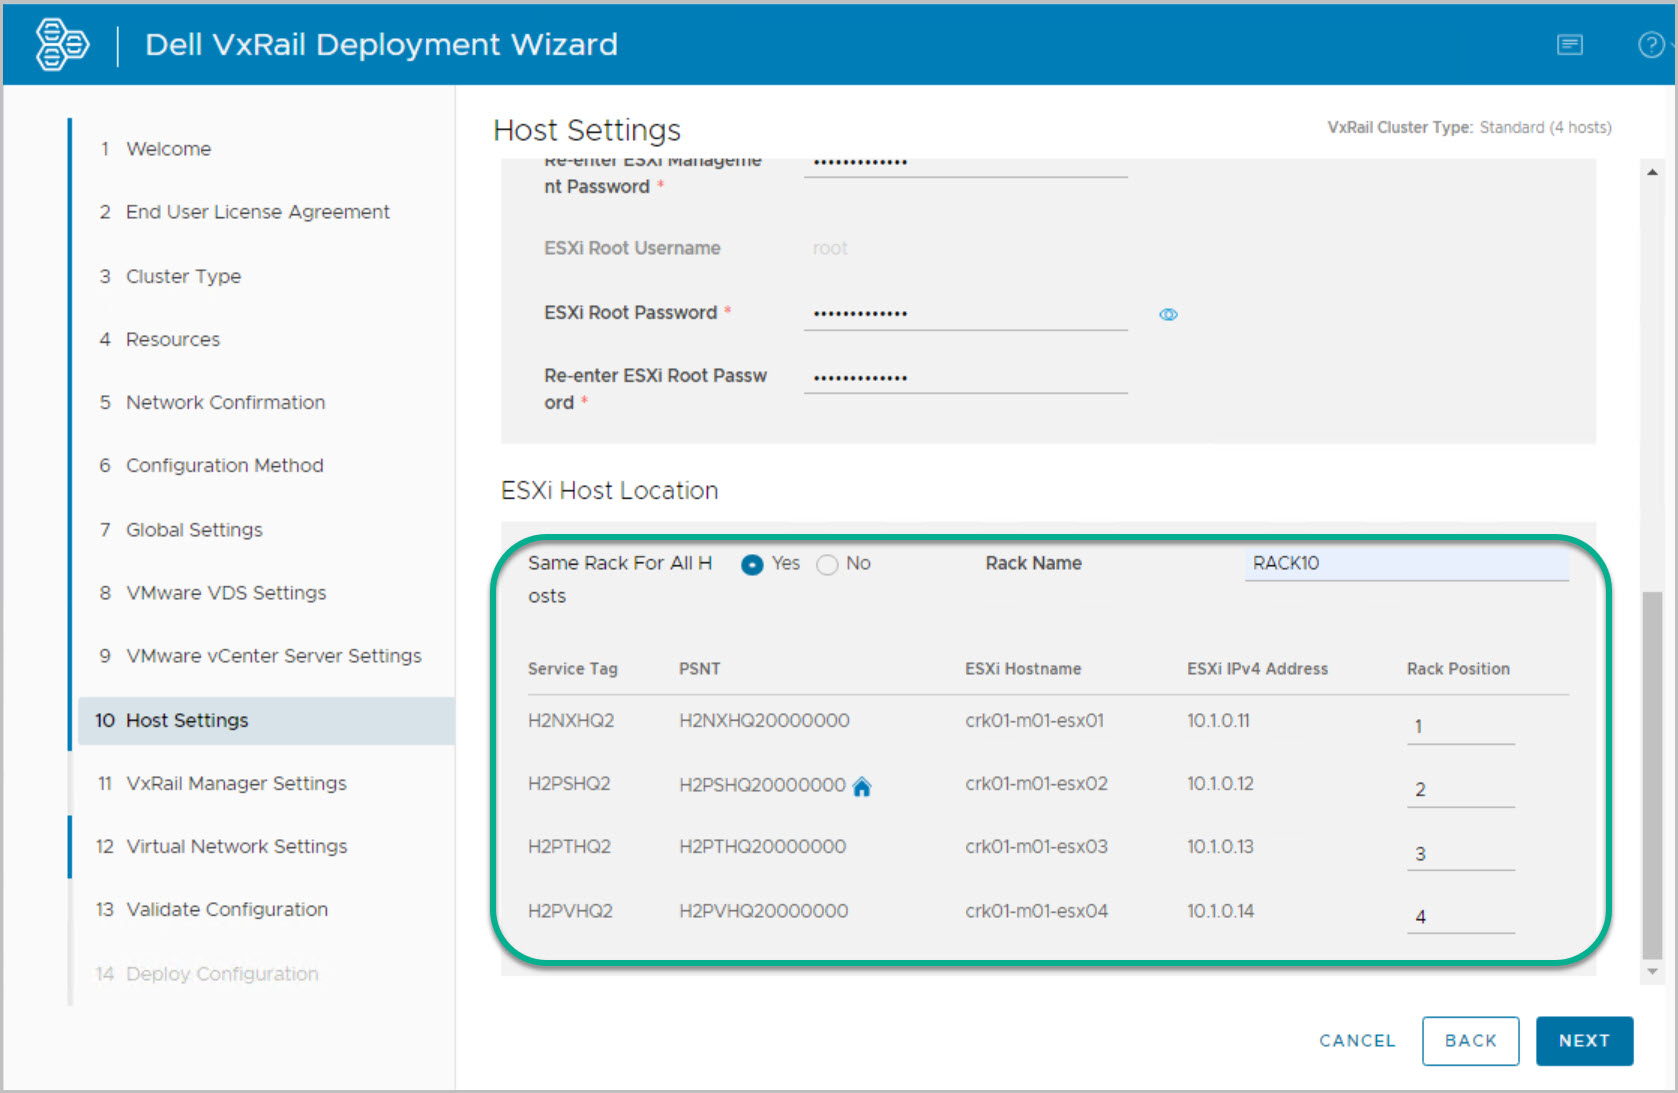This screenshot has width=1678, height=1093.
Task: Edit rack position field for crk01-m01-esx01
Action: click(1459, 727)
